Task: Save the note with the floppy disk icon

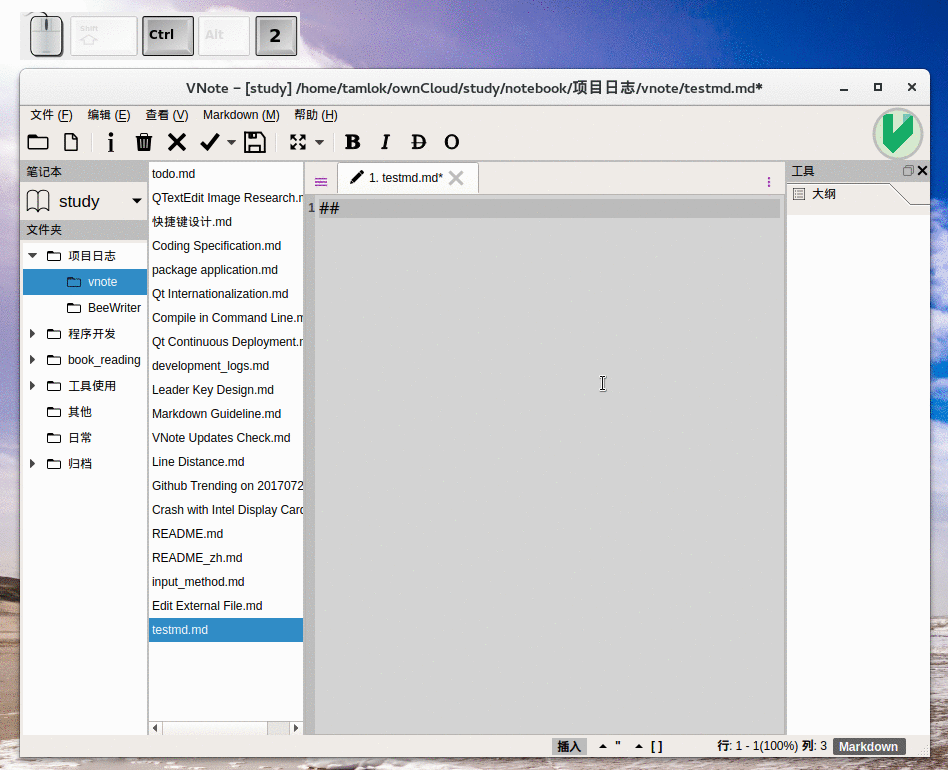Action: pyautogui.click(x=255, y=142)
